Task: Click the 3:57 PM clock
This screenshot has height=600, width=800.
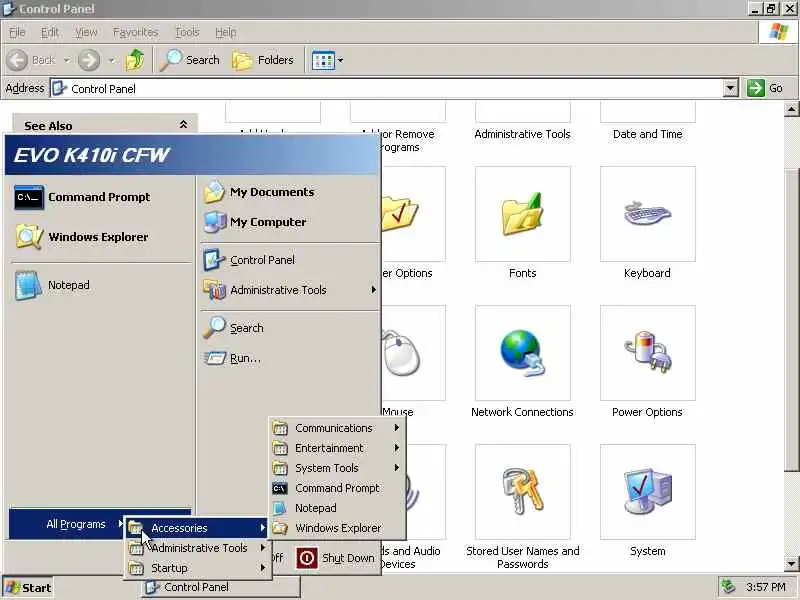Action: [765, 587]
